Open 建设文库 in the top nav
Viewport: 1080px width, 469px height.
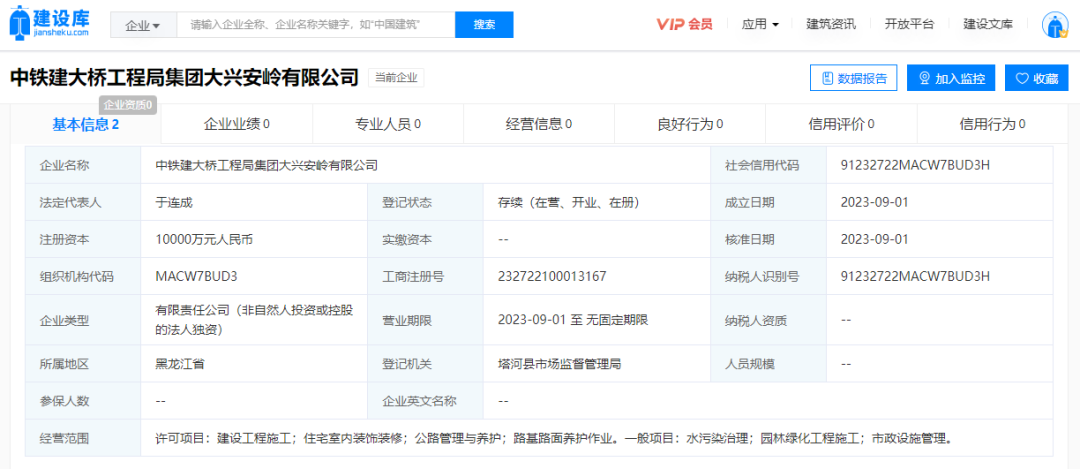[988, 25]
